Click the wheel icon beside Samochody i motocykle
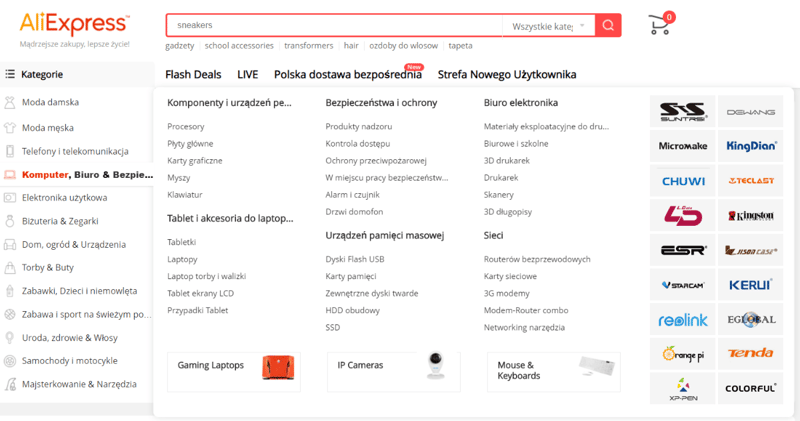Image resolution: width=800 pixels, height=421 pixels. click(10, 361)
